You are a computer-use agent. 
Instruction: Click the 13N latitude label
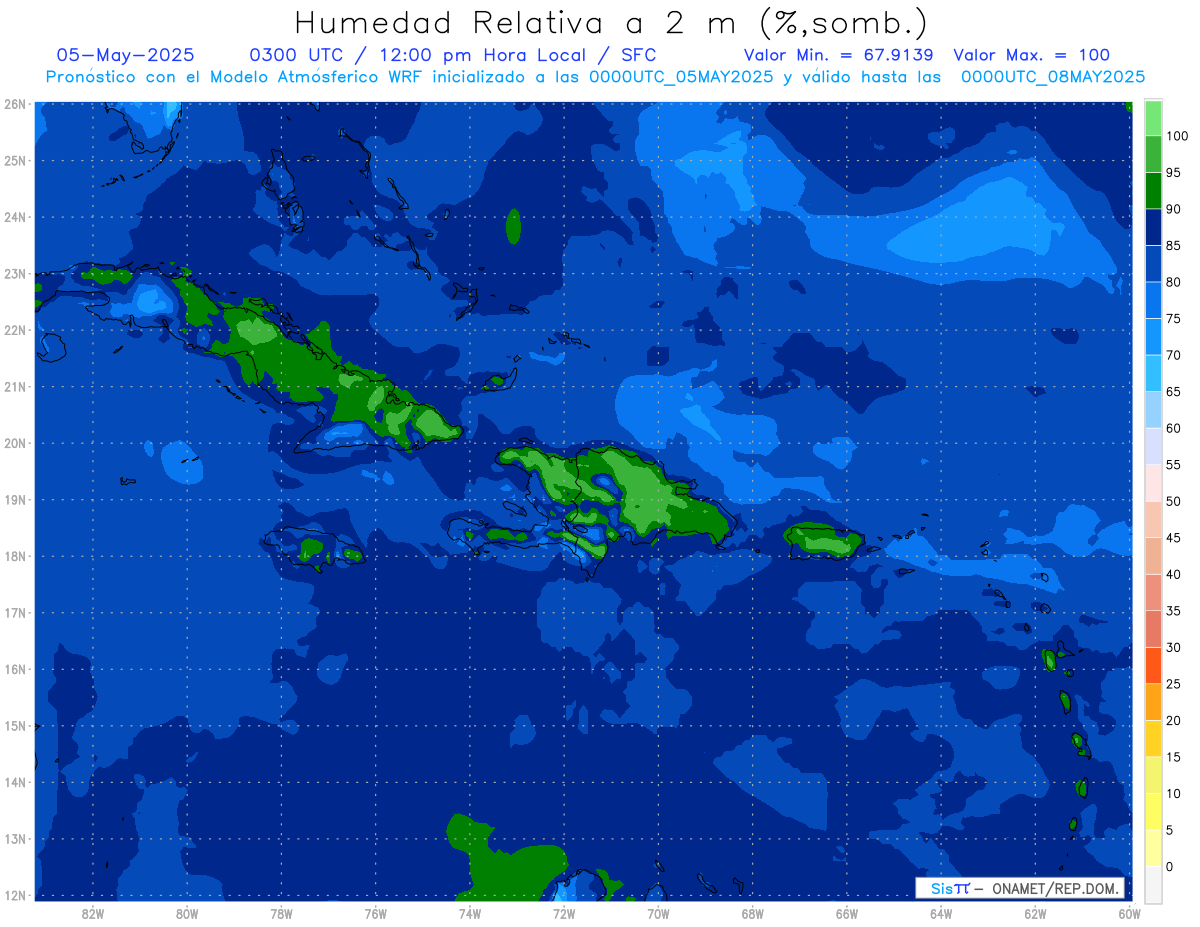15,839
